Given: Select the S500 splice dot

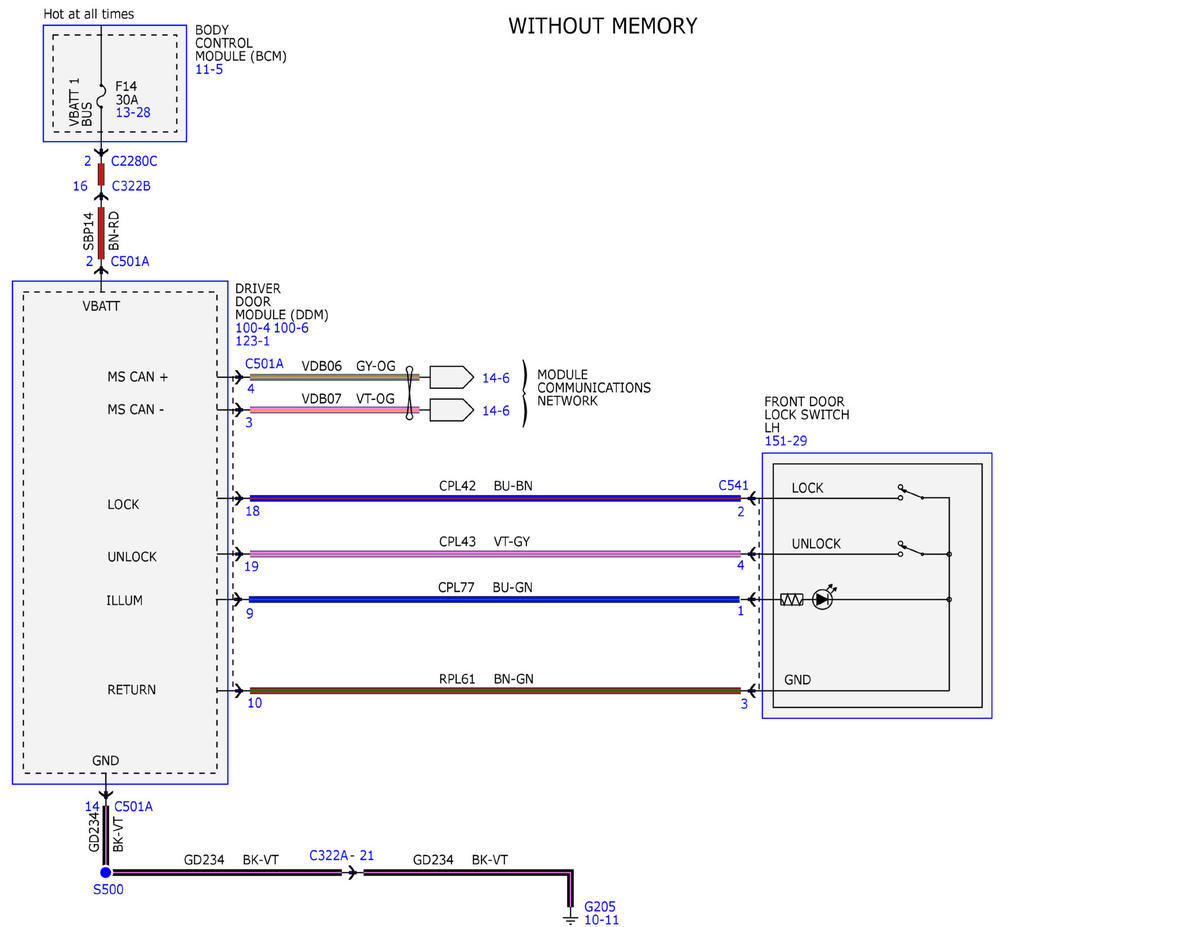Looking at the screenshot, I should [105, 872].
